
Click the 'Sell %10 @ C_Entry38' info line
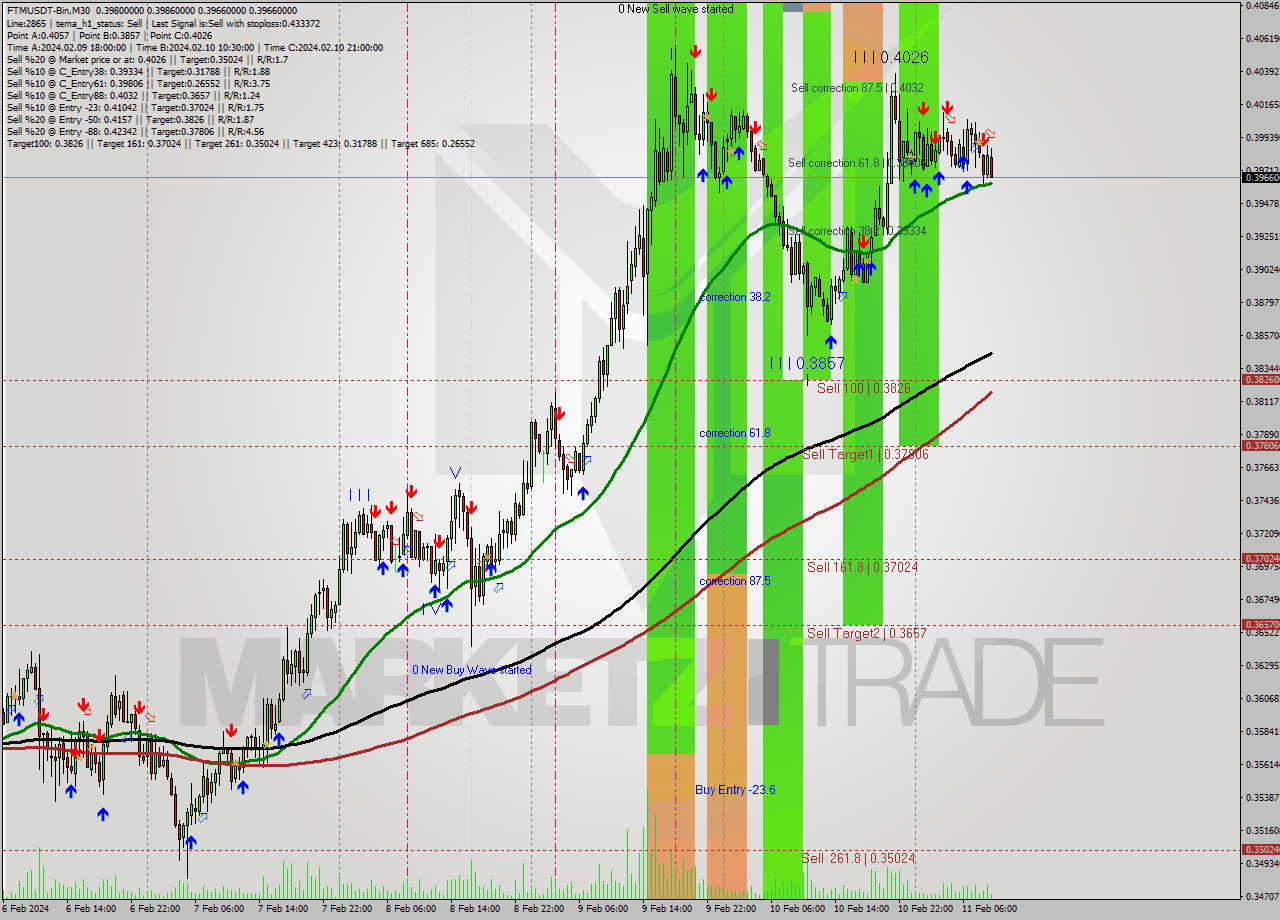coord(138,71)
